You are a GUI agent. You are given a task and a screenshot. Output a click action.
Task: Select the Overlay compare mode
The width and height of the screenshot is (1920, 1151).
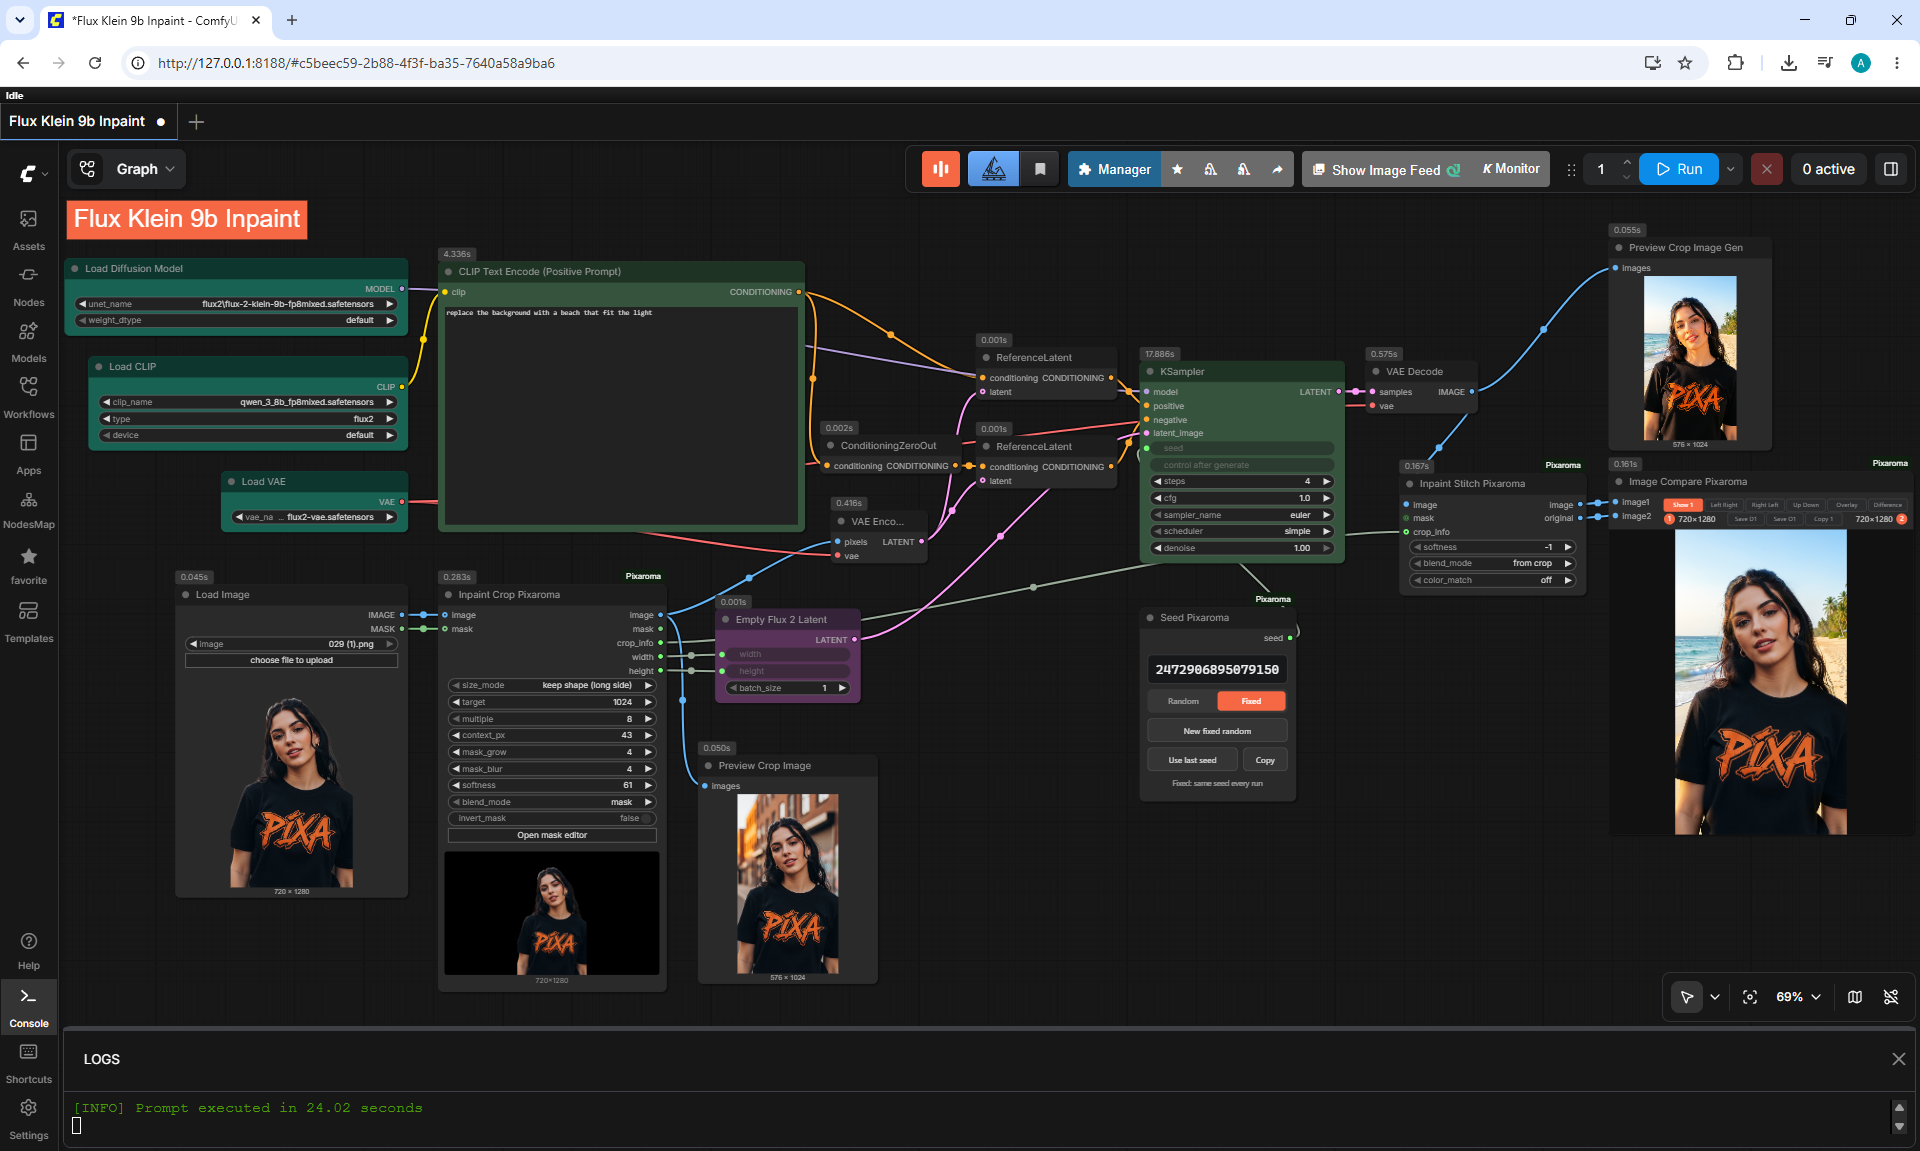1847,505
